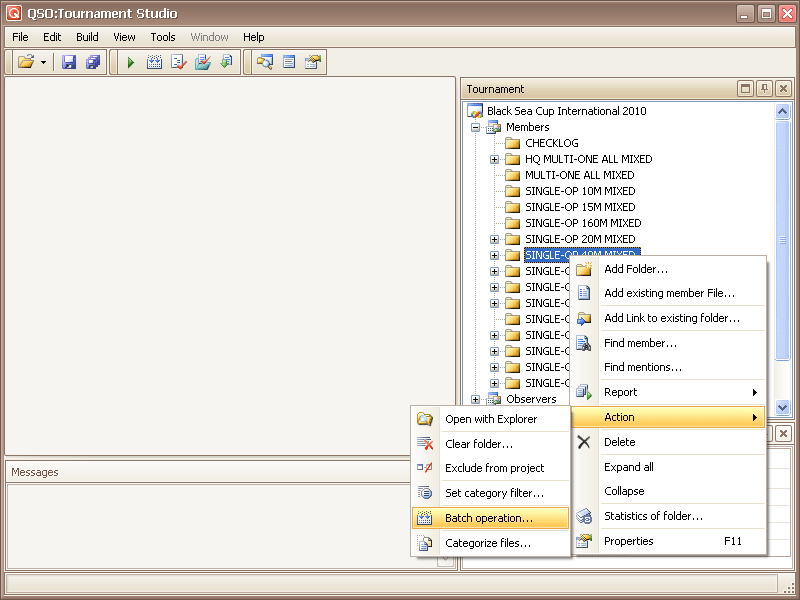Click Black Sea Cup International 2010 root

pos(566,111)
